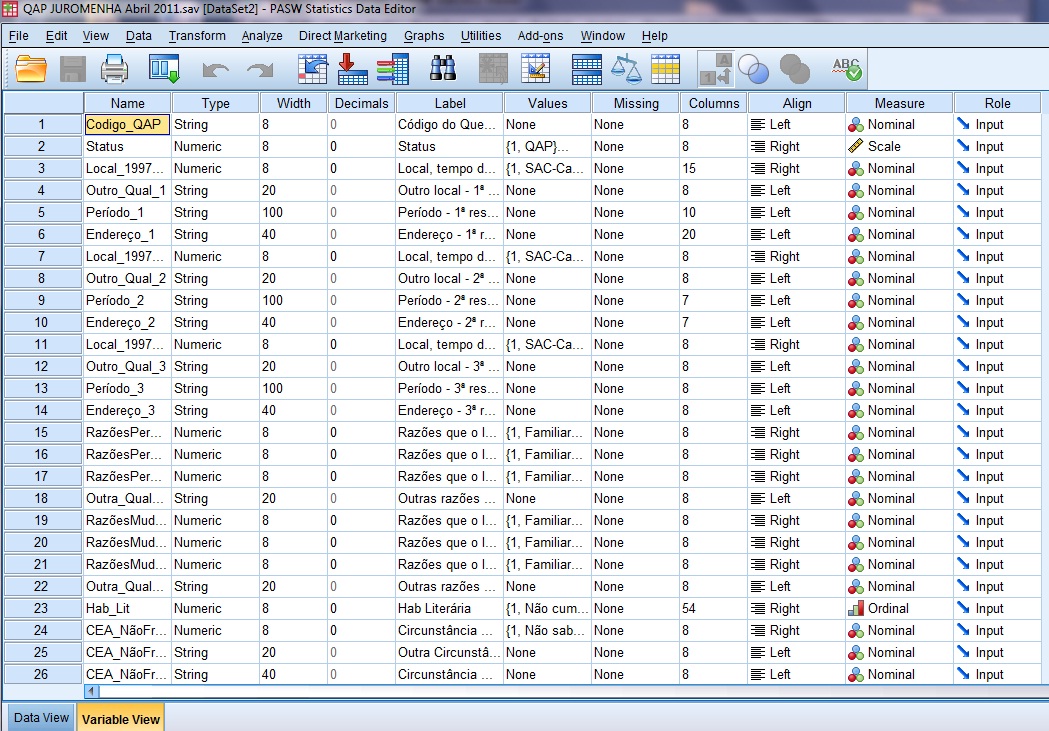
Task: Click the grayed-out Insert cases icon
Action: click(493, 69)
